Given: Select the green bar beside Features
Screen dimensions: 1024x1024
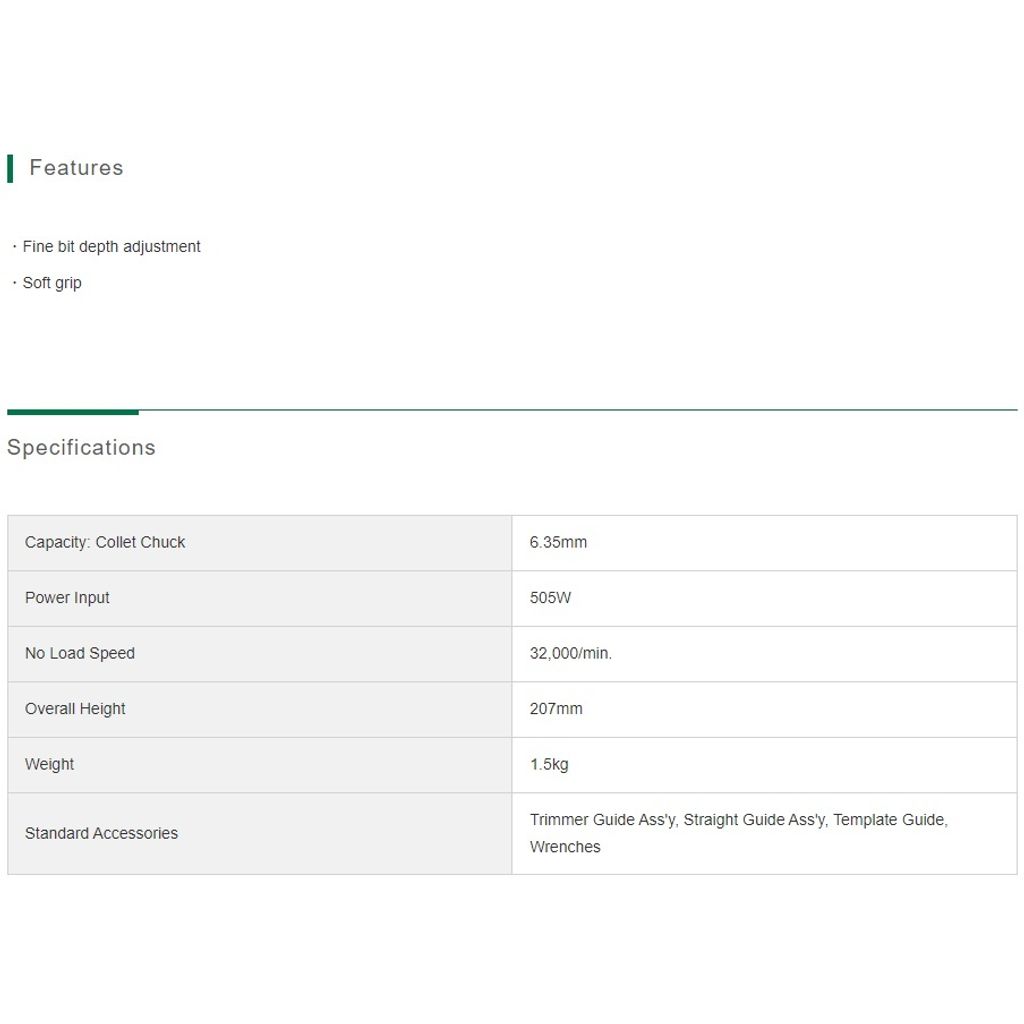Looking at the screenshot, I should (10, 168).
